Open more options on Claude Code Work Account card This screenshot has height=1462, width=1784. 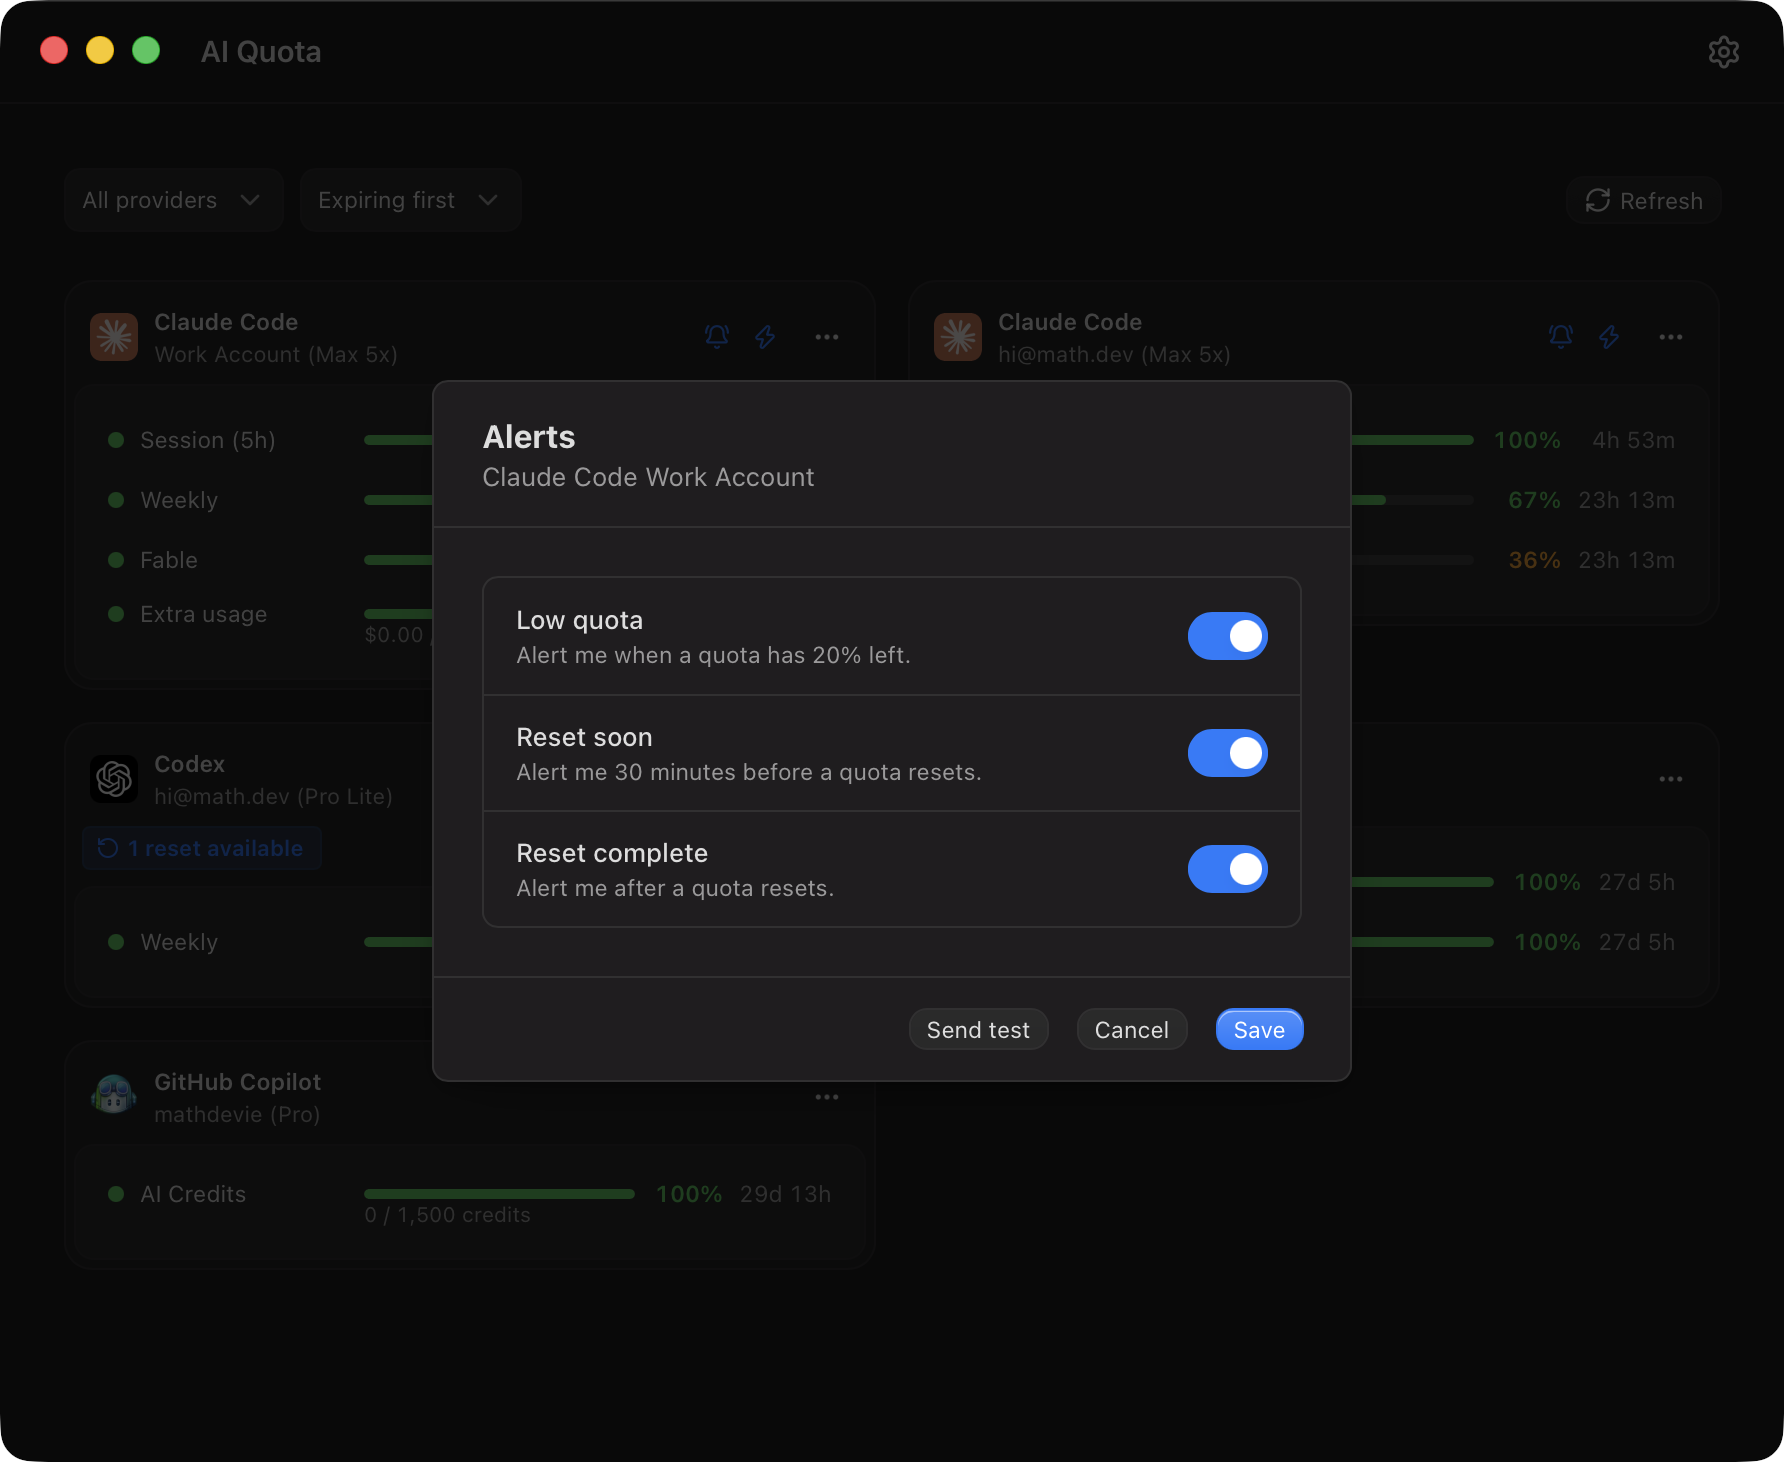pos(827,337)
